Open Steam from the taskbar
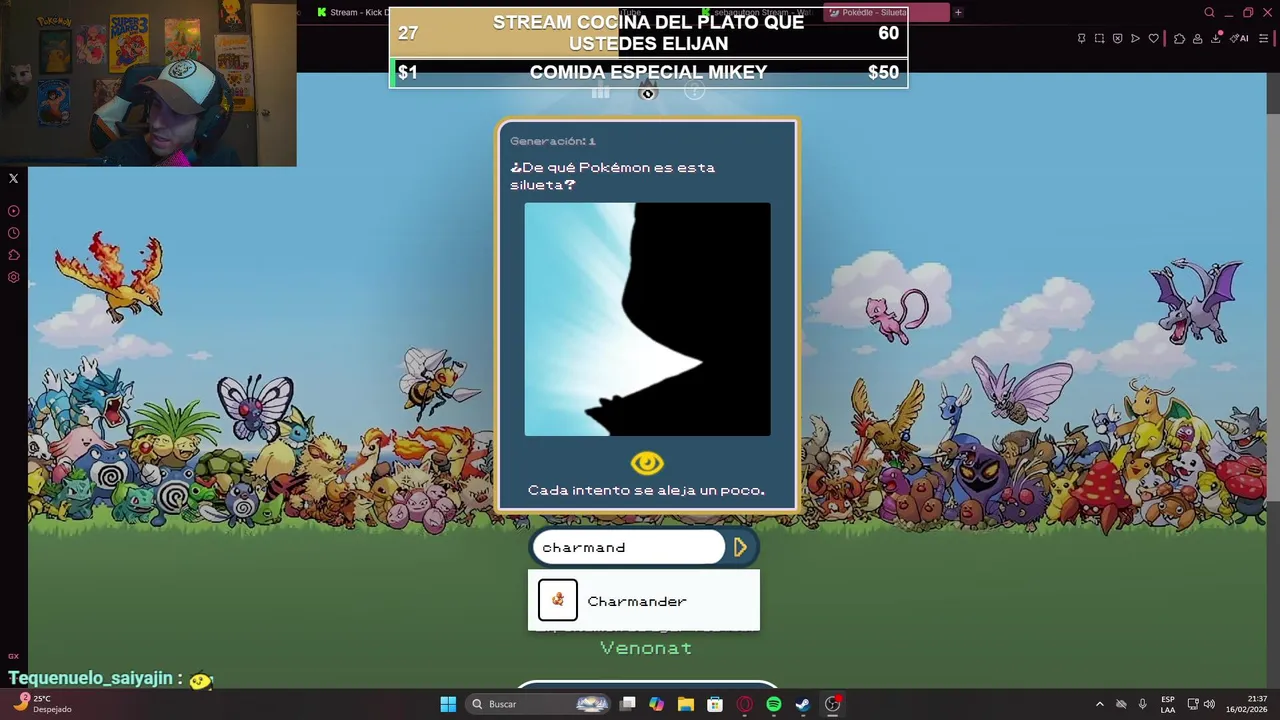The image size is (1280, 720). click(x=802, y=704)
